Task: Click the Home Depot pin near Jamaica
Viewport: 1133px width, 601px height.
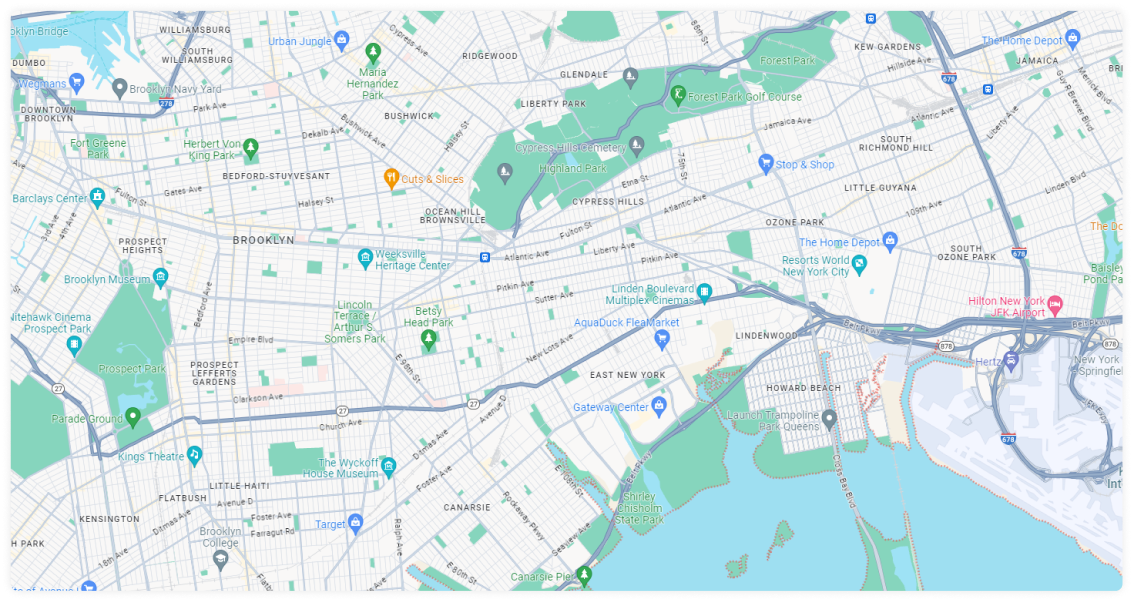Action: coord(1072,38)
